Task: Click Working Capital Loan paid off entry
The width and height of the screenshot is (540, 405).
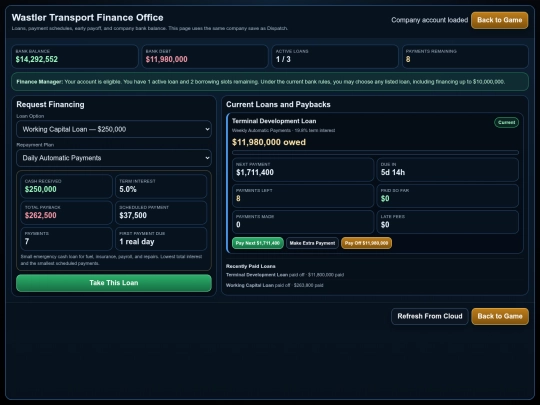Action: point(274,285)
